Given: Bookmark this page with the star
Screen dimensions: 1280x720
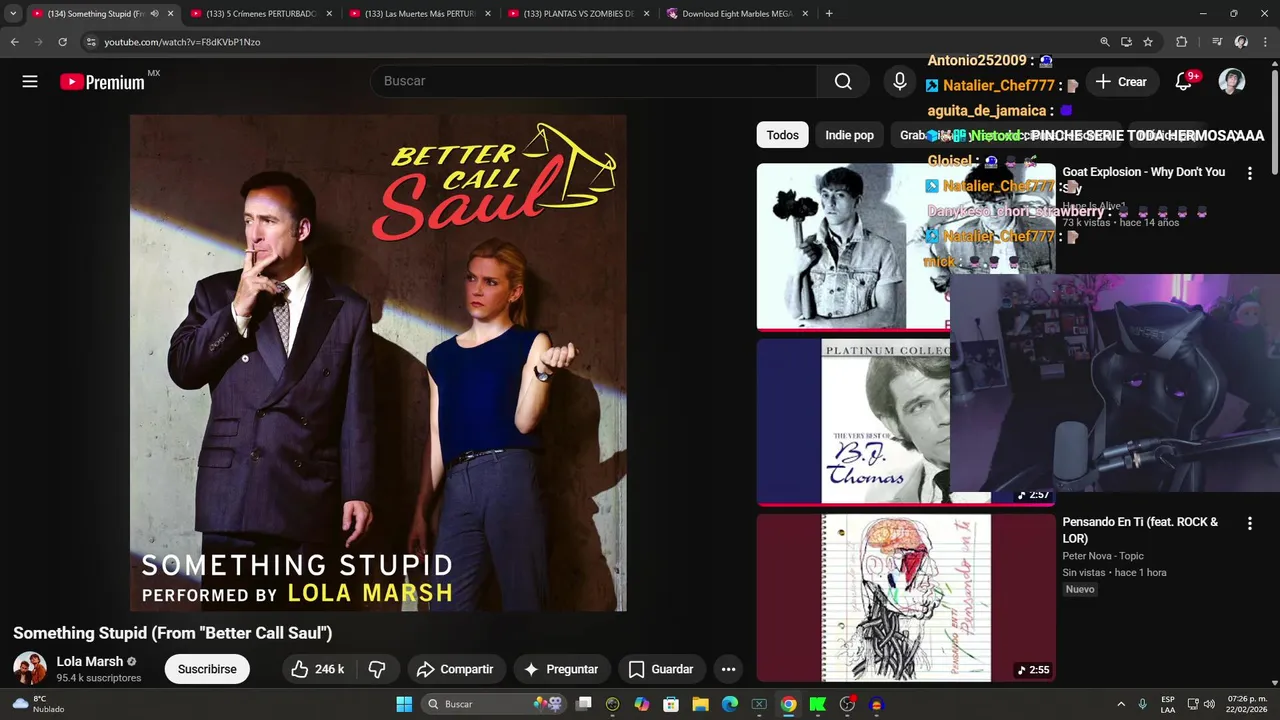Looking at the screenshot, I should 1148,42.
